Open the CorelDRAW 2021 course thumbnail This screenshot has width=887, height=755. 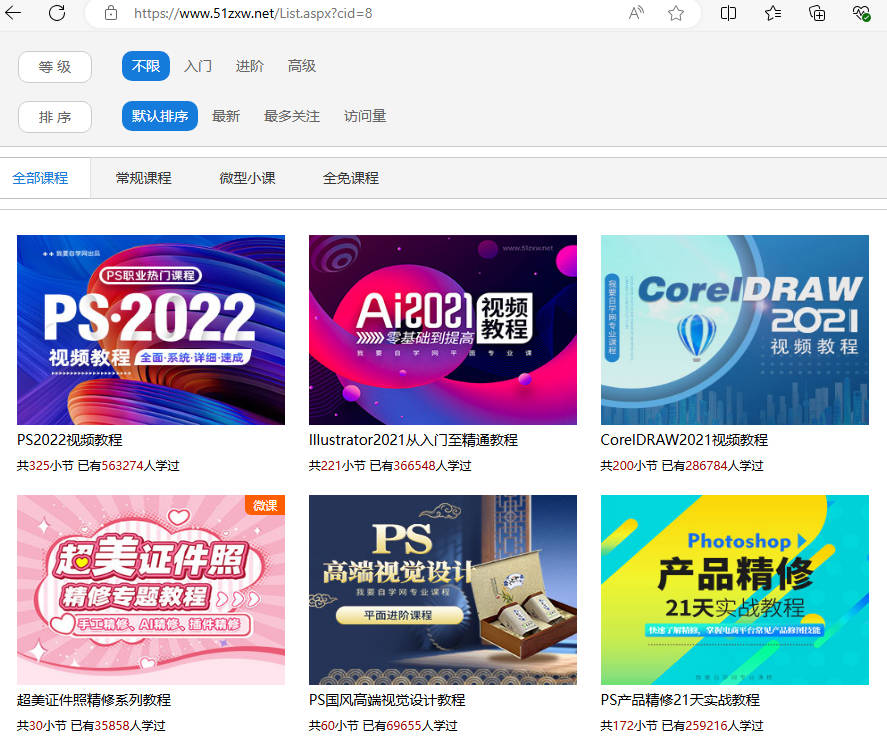[x=735, y=330]
